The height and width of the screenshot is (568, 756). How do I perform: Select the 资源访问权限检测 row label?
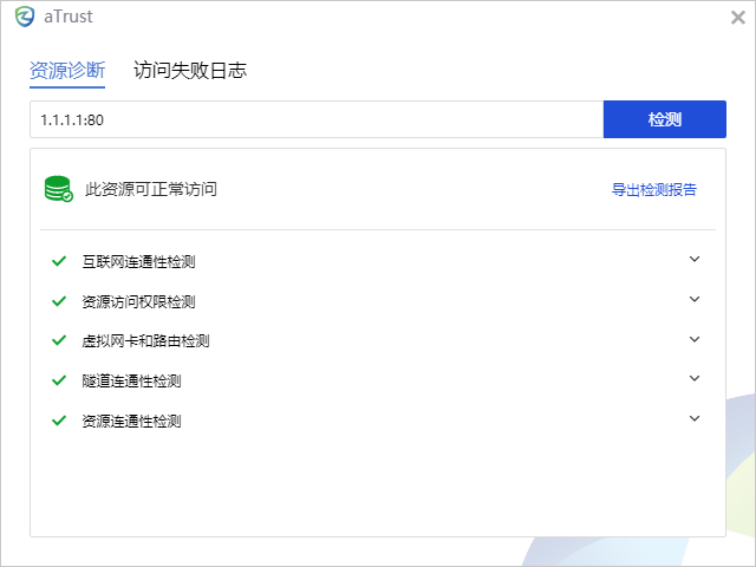[138, 302]
